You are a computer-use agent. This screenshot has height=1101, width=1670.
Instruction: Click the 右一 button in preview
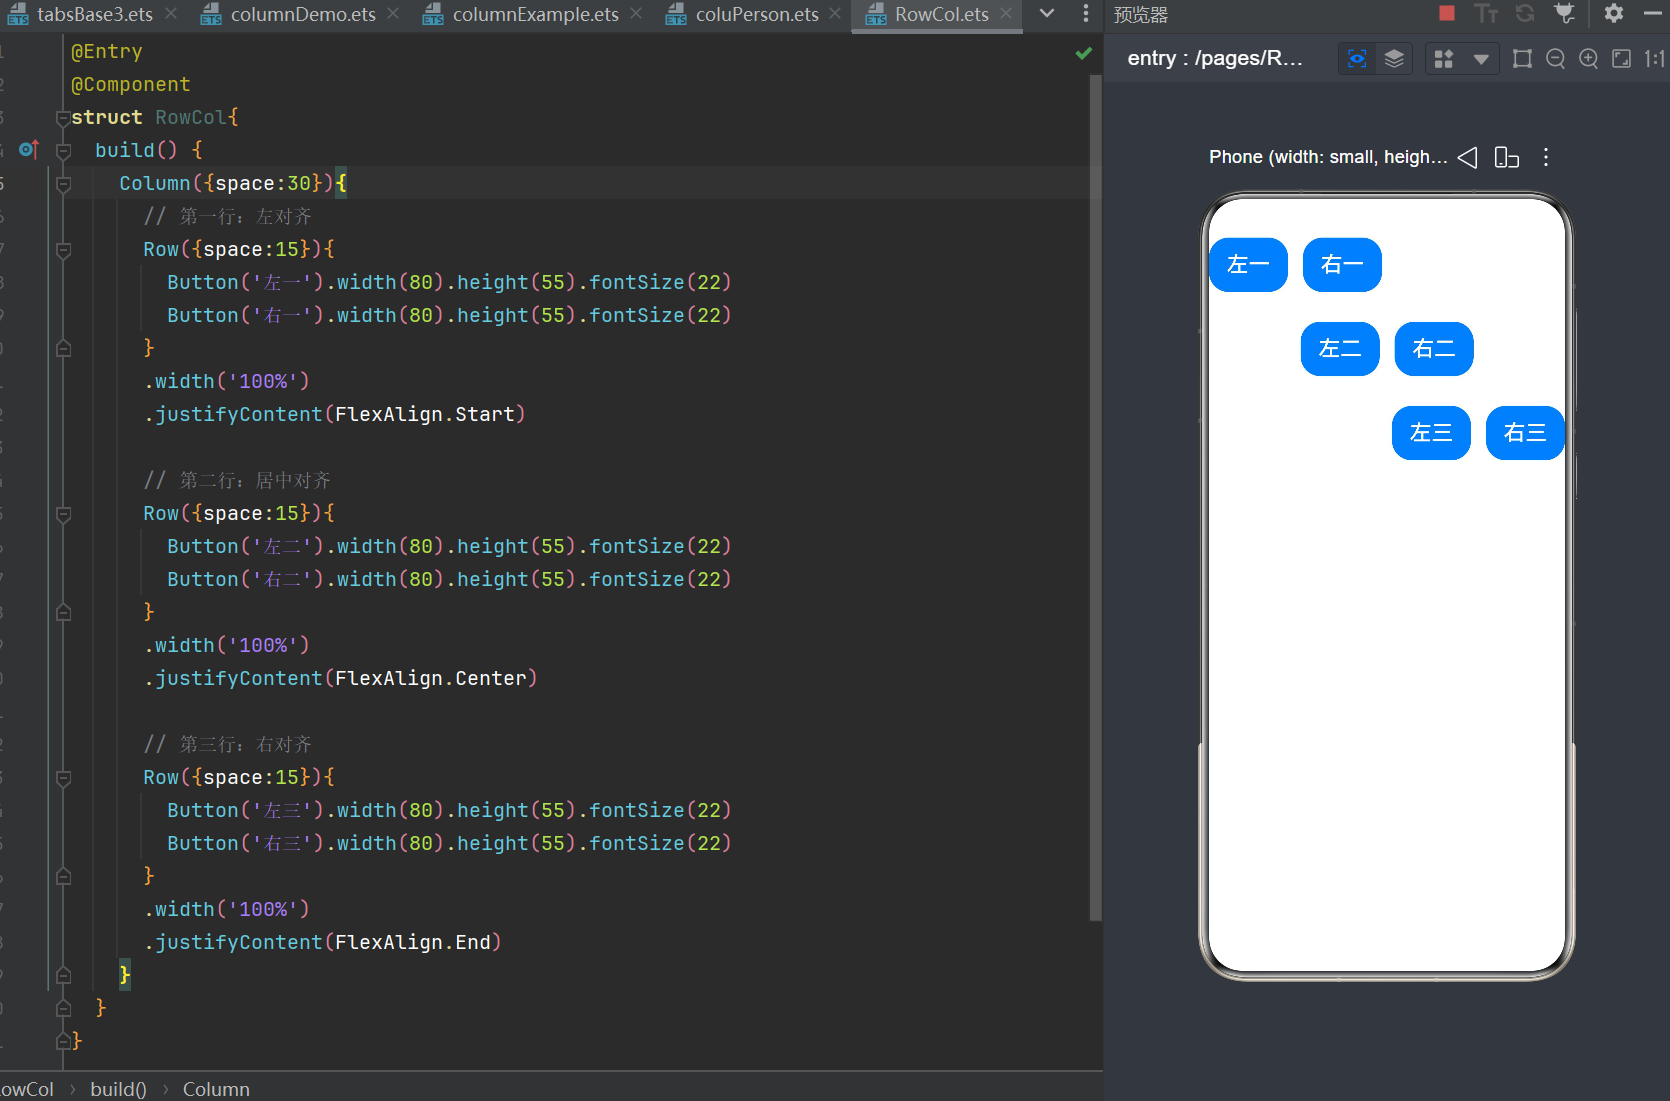point(1342,265)
